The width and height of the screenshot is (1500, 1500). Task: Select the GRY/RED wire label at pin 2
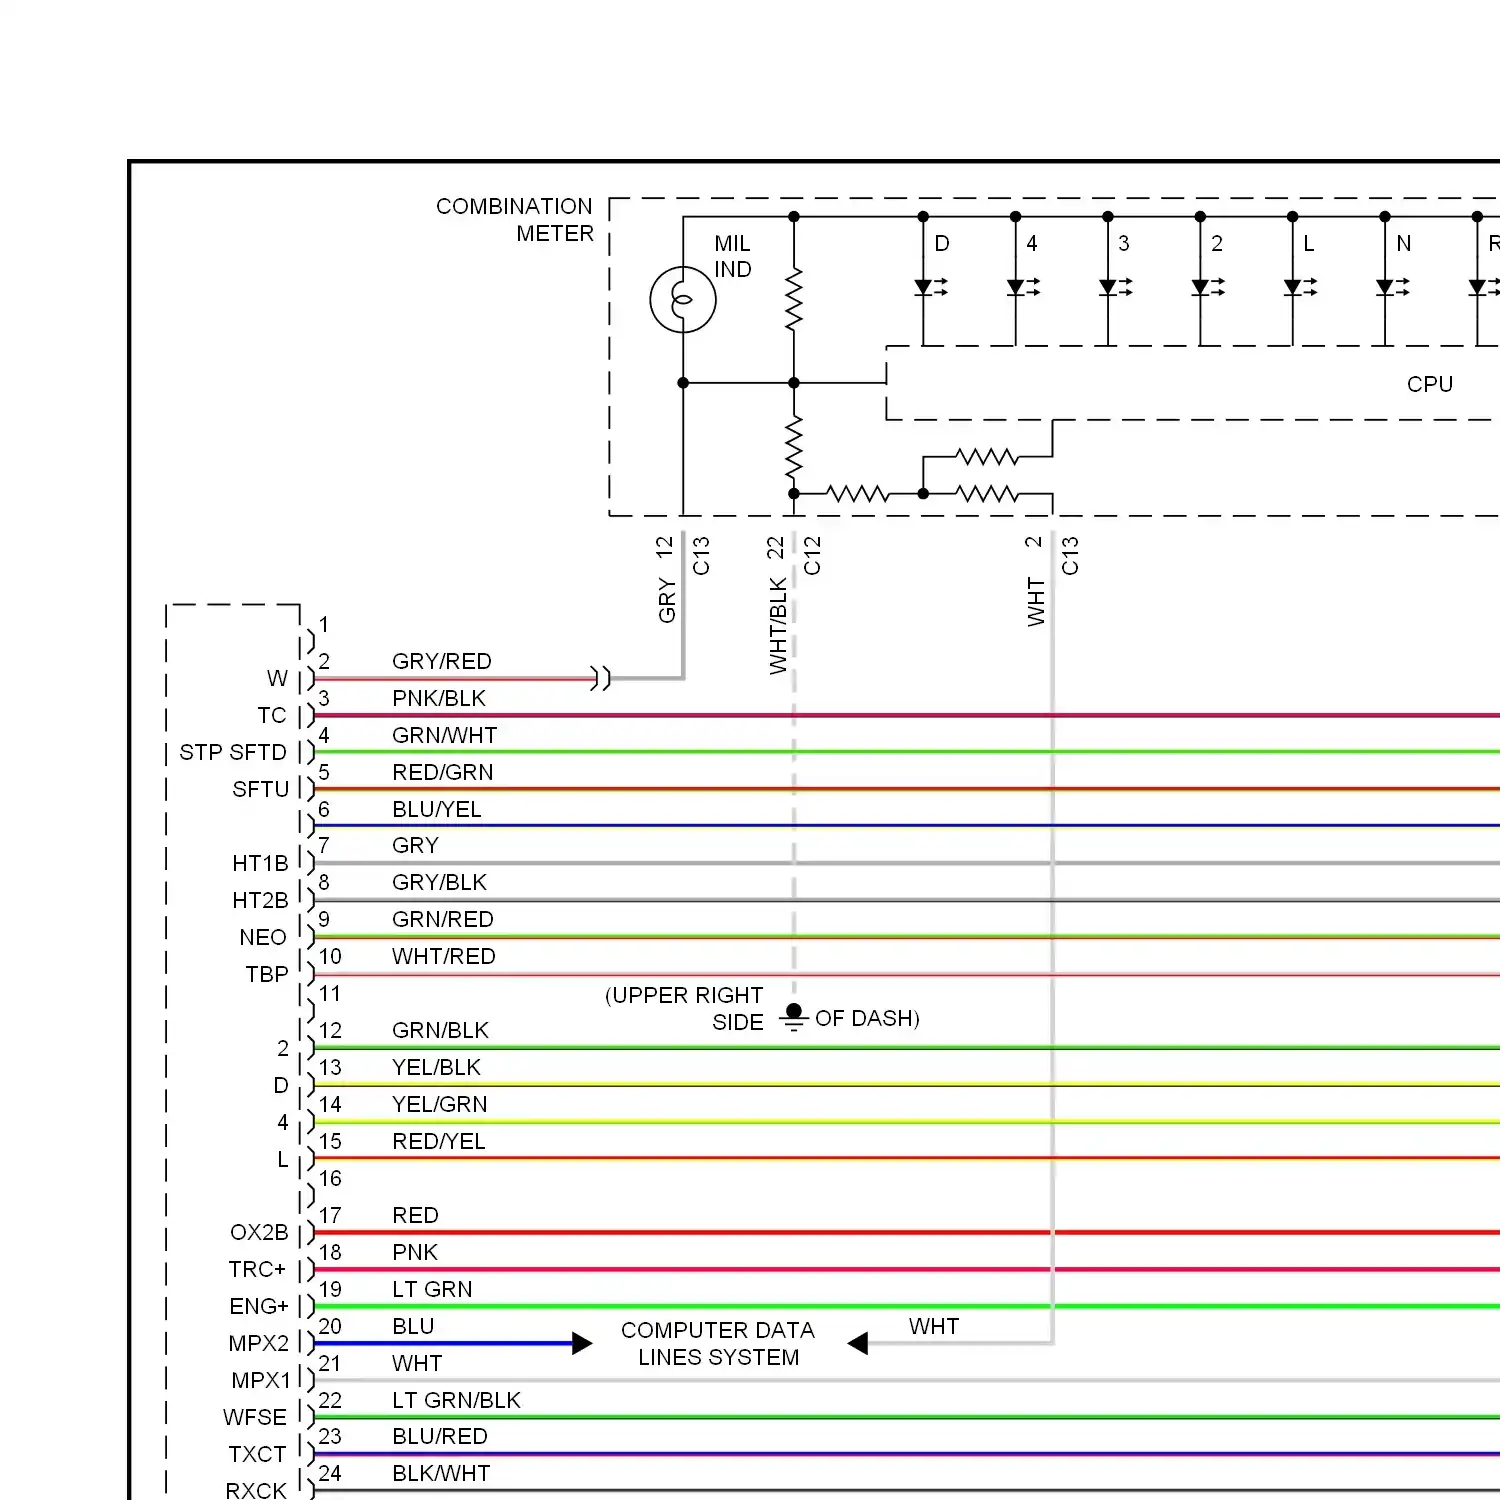[x=442, y=661]
